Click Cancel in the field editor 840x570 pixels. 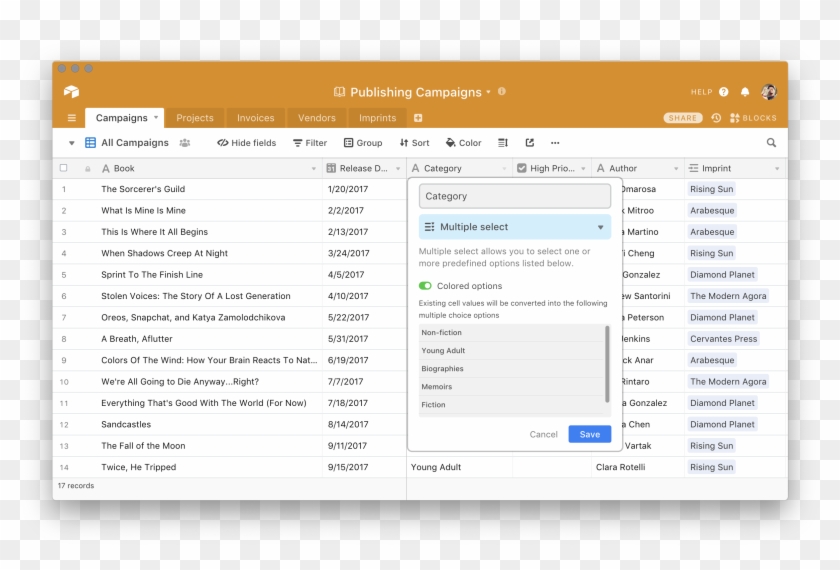pos(543,434)
